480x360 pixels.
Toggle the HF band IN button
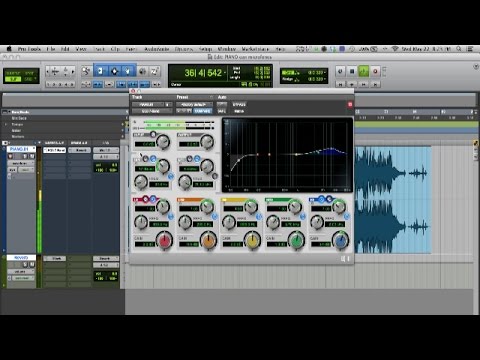tap(347, 217)
